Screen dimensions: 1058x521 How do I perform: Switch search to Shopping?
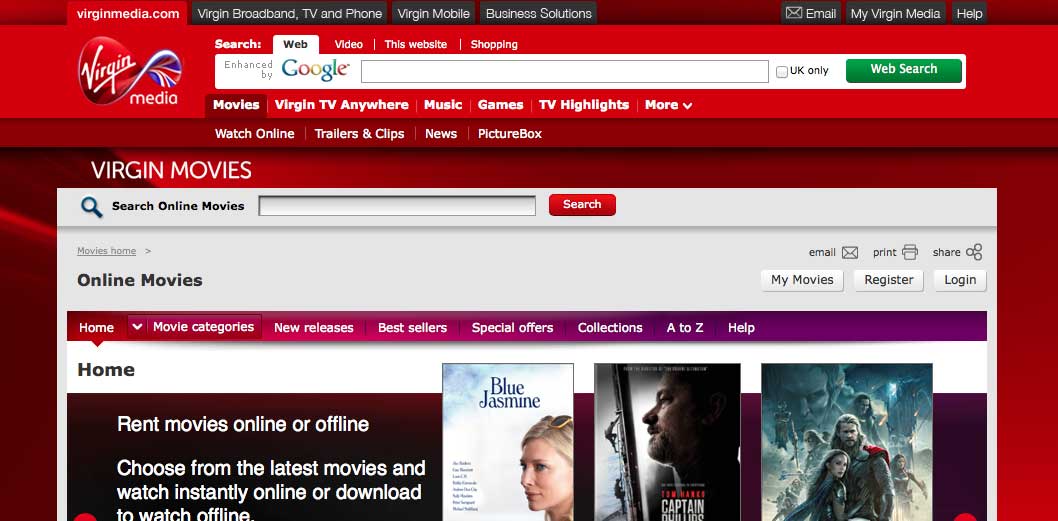(x=494, y=45)
